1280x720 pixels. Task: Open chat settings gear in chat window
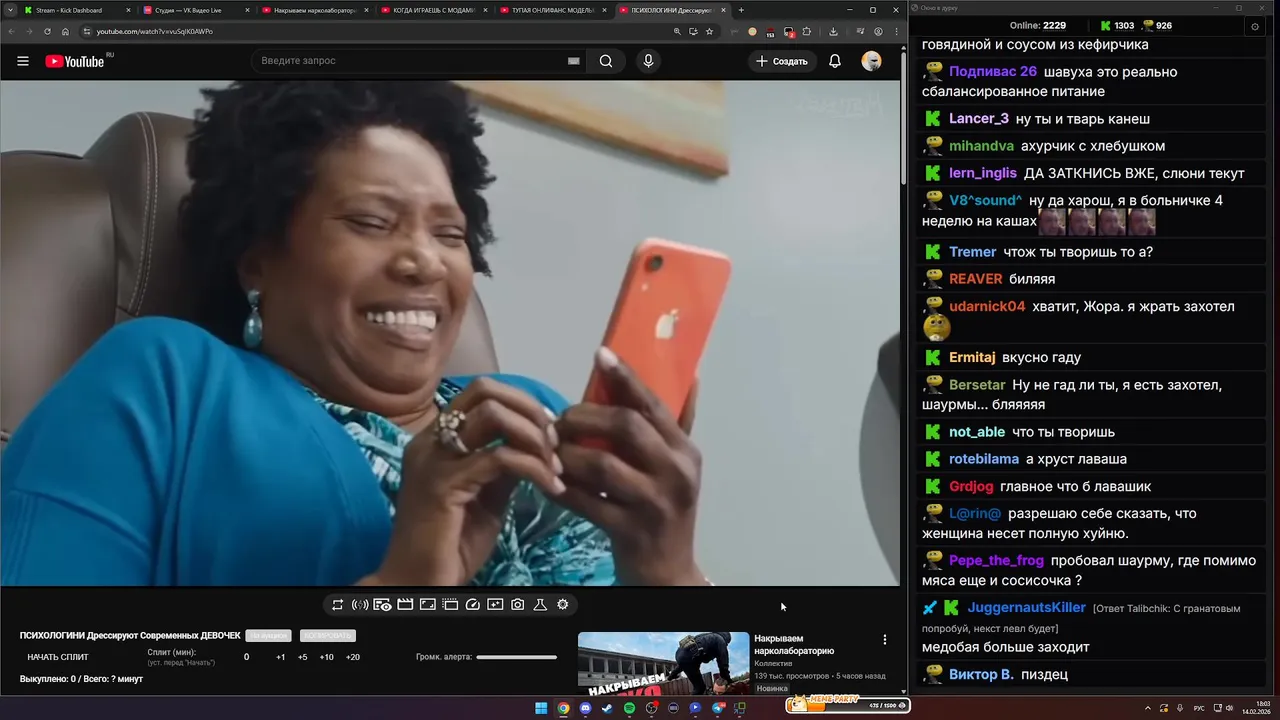[1255, 26]
